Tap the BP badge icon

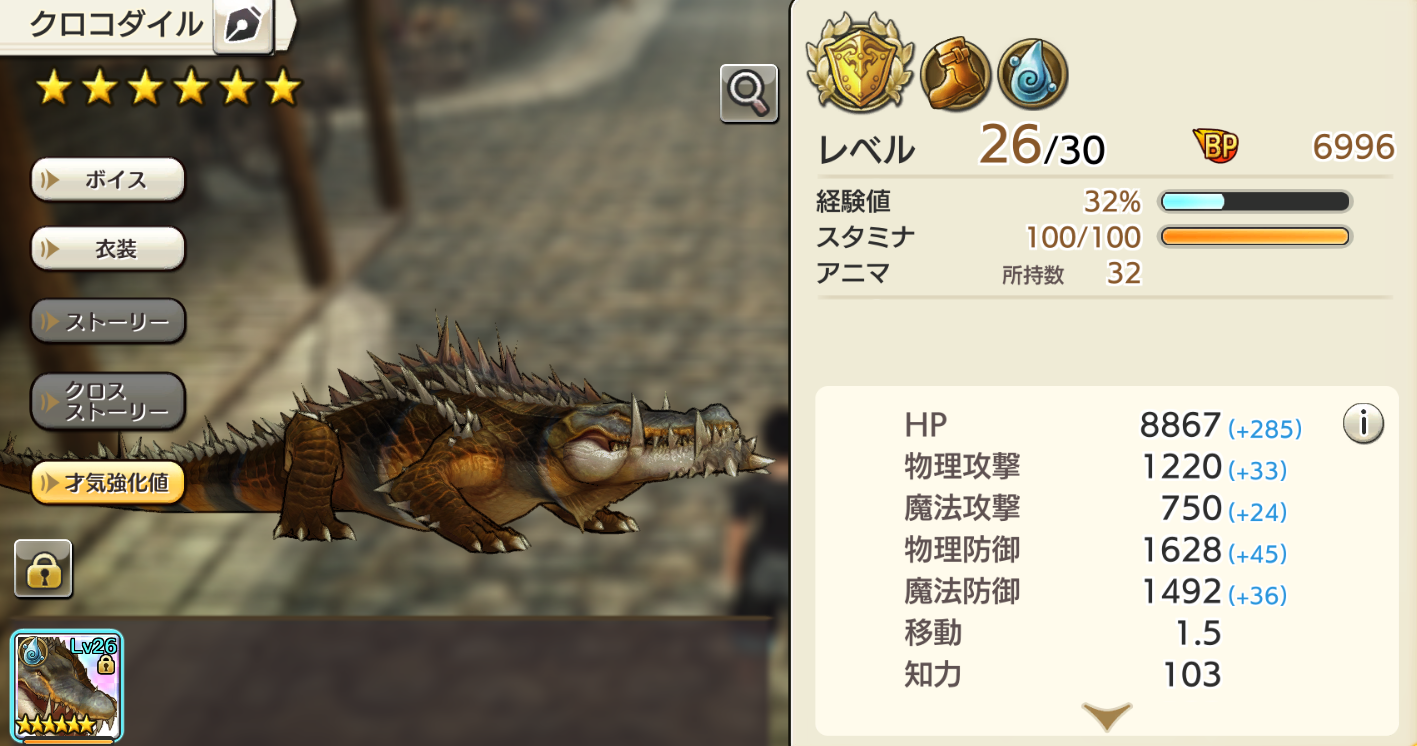[x=1216, y=146]
